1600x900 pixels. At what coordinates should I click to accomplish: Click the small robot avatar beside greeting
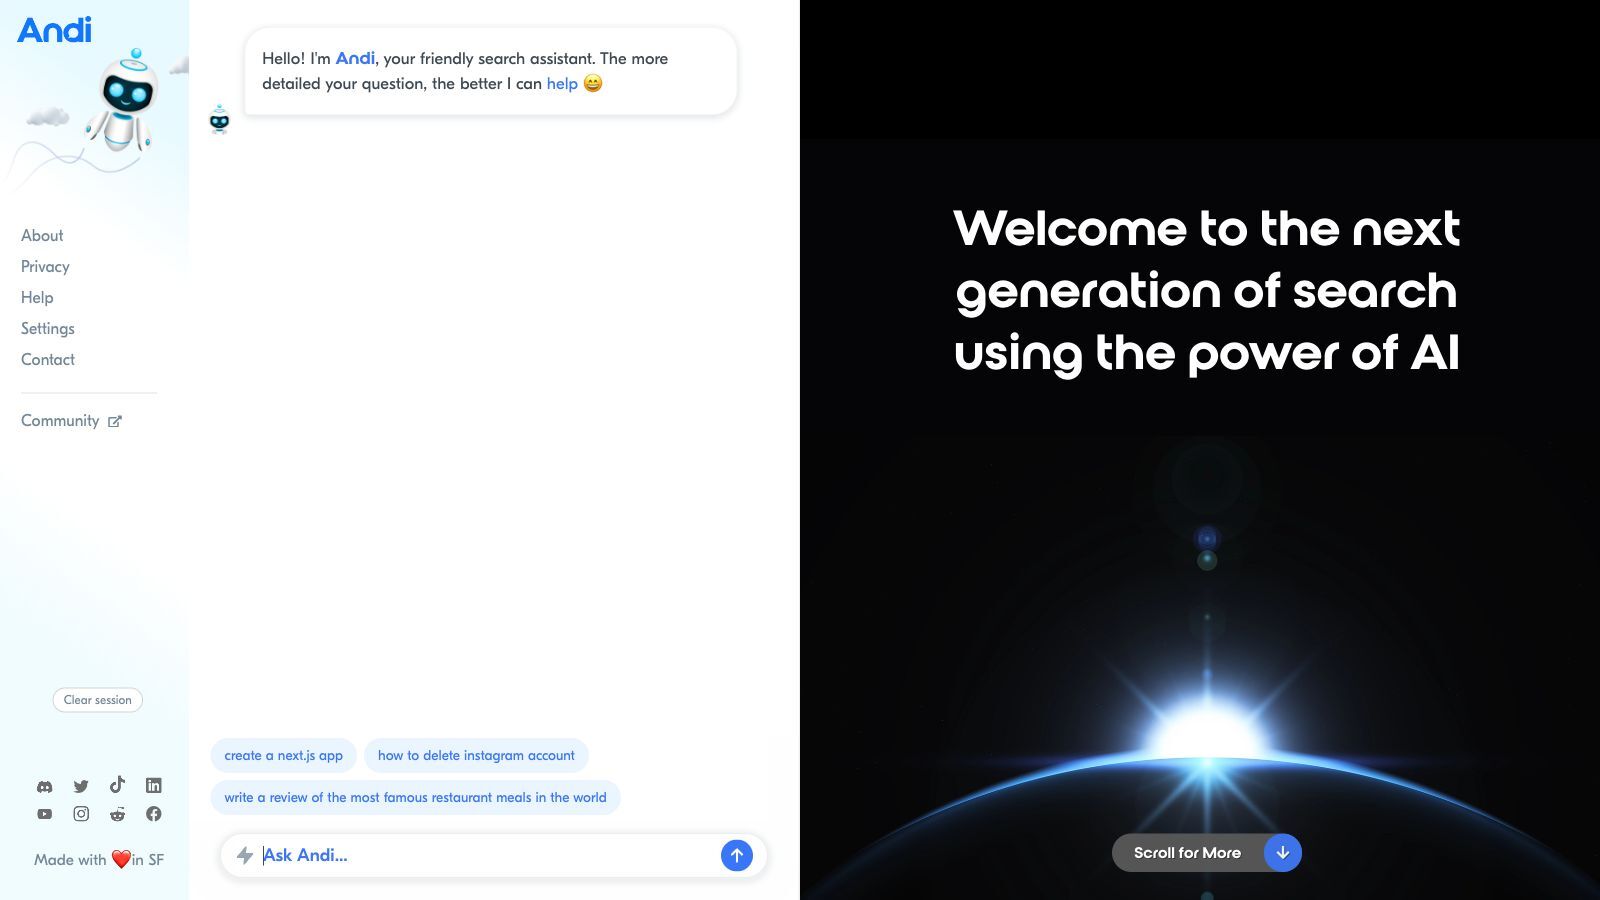[x=219, y=119]
